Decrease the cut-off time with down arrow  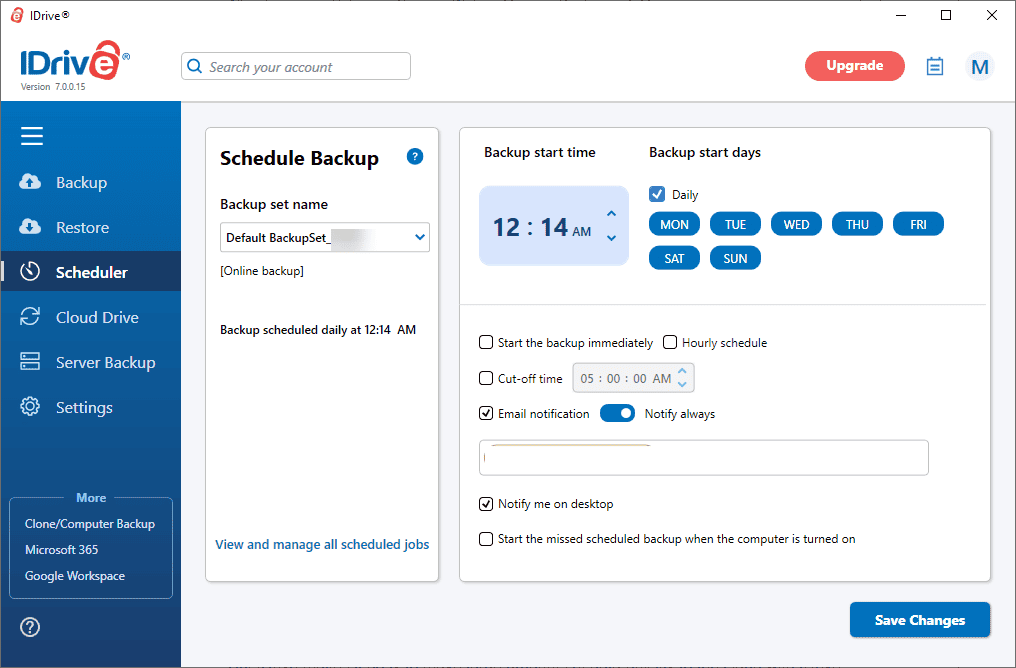coord(682,384)
